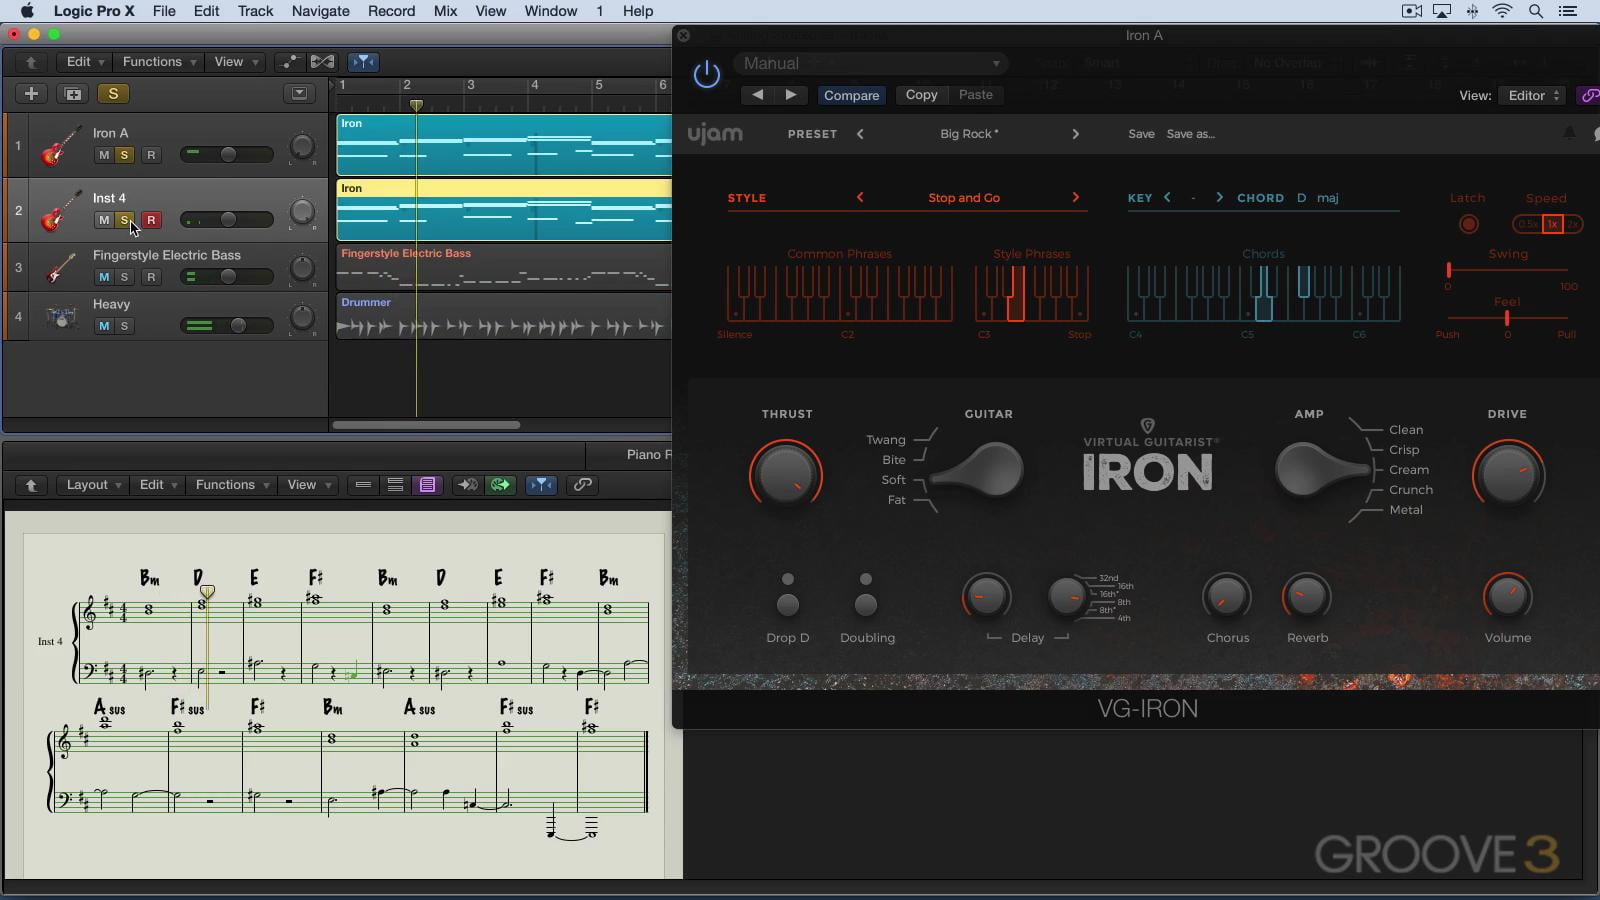Record-enable the Iron A track
Viewport: 1600px width, 900px height.
(x=151, y=155)
